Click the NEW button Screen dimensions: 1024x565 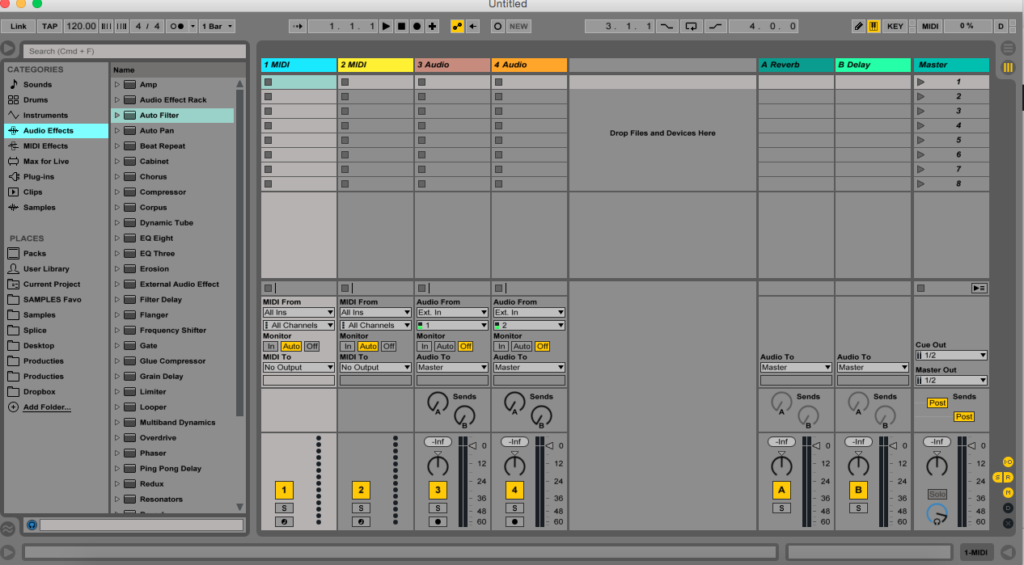[519, 26]
